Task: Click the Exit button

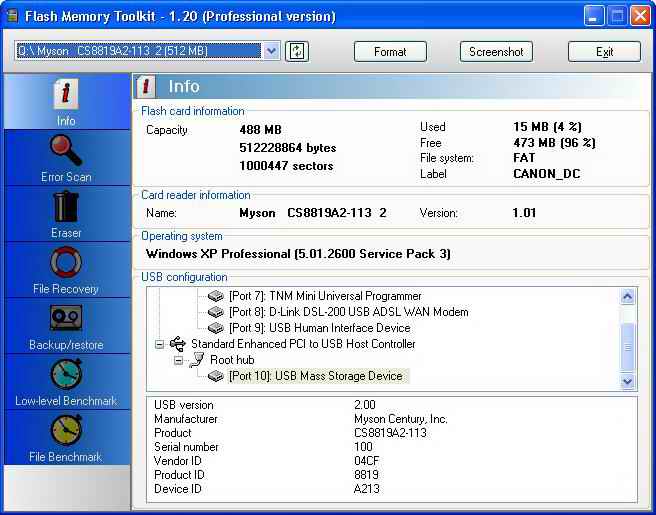Action: click(604, 51)
